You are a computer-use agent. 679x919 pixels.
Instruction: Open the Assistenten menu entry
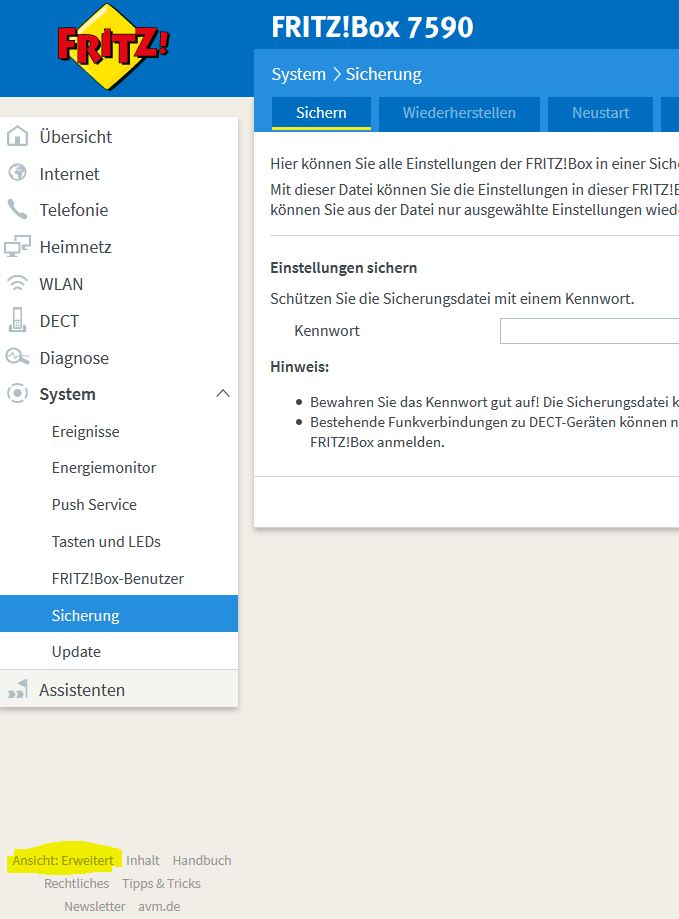pyautogui.click(x=119, y=689)
